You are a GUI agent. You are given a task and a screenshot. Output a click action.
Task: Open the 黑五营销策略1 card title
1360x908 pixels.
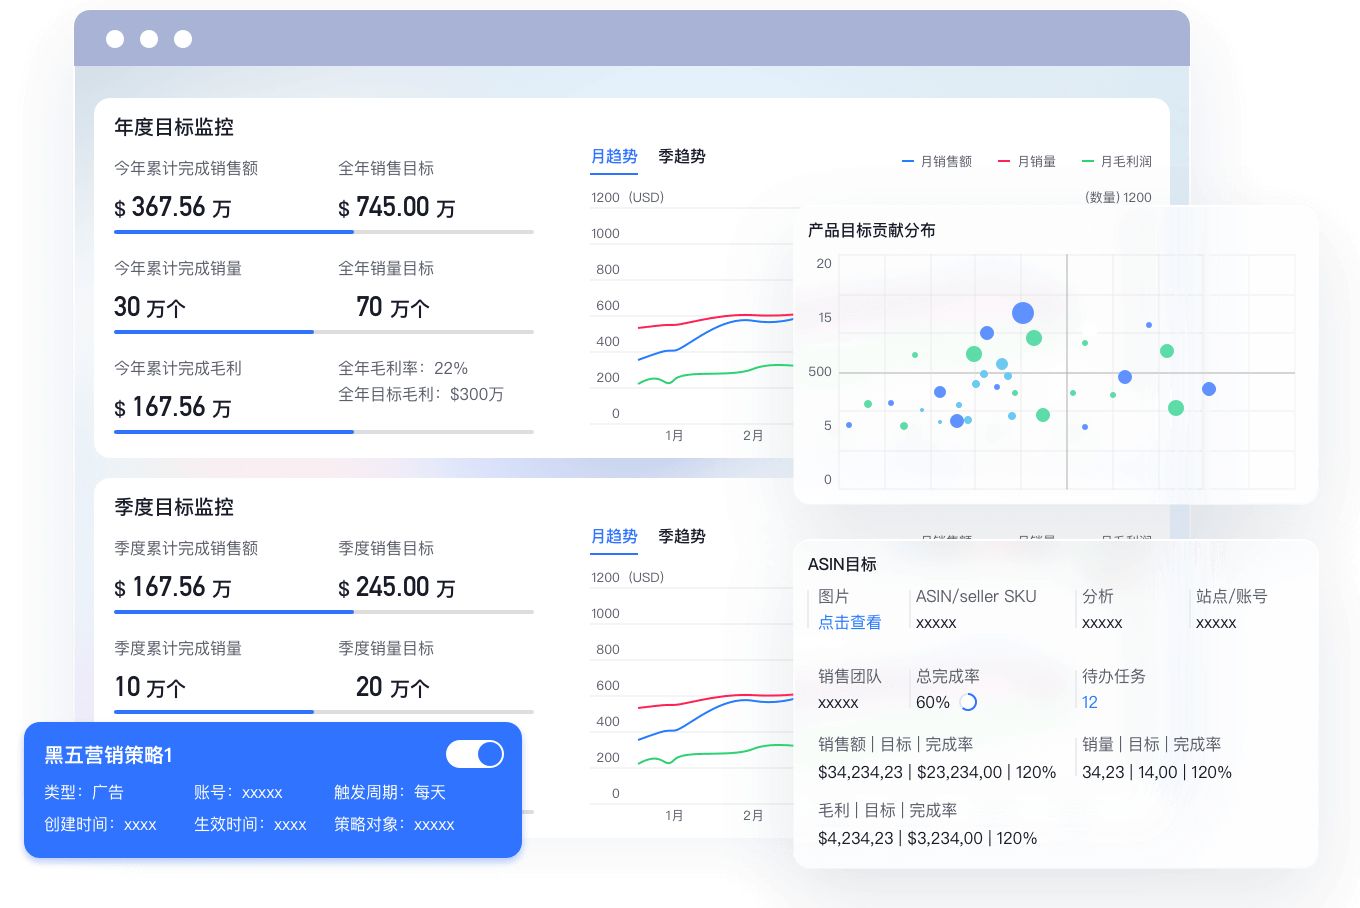click(x=108, y=755)
